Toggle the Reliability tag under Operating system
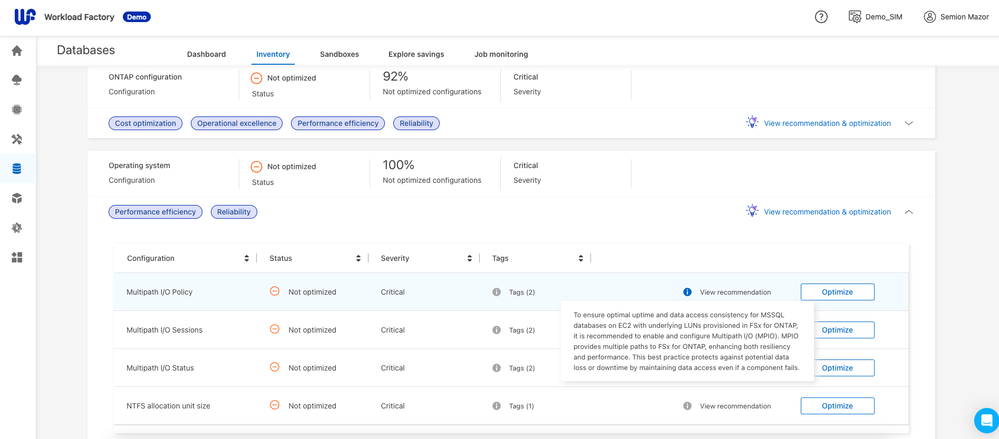The image size is (999, 439). (234, 212)
